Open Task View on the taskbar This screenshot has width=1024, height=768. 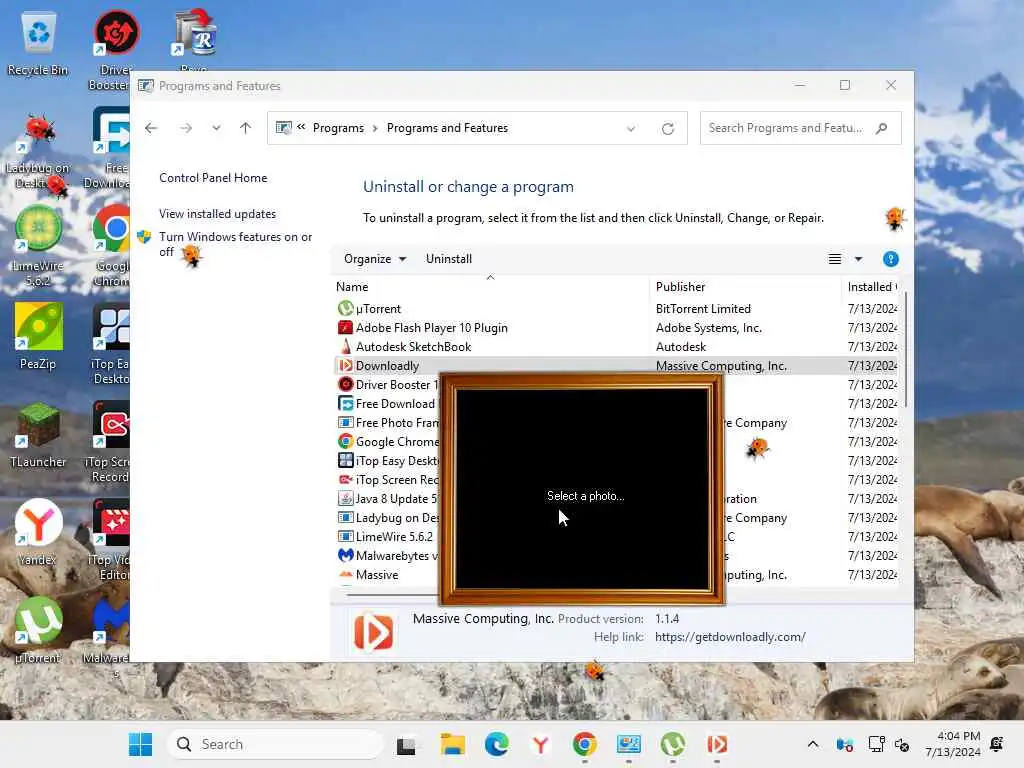tap(406, 744)
